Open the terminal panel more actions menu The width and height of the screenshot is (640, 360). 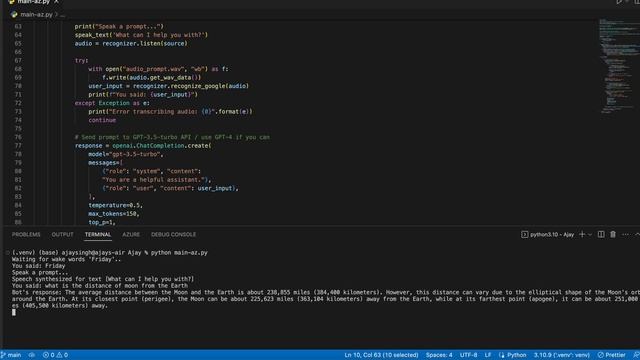[x=625, y=235]
